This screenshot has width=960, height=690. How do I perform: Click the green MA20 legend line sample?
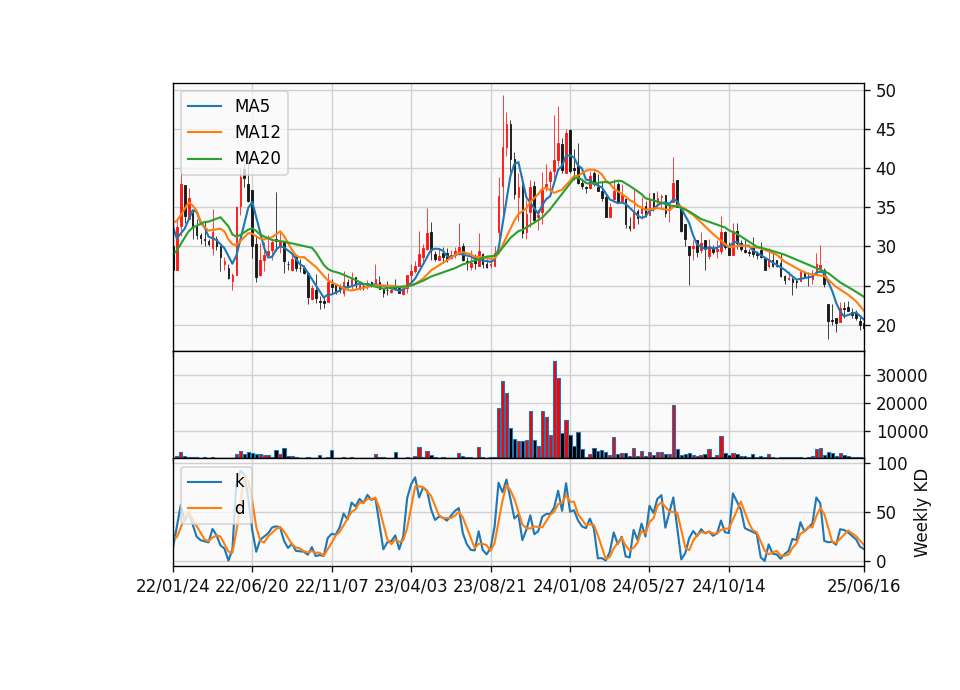[x=204, y=159]
